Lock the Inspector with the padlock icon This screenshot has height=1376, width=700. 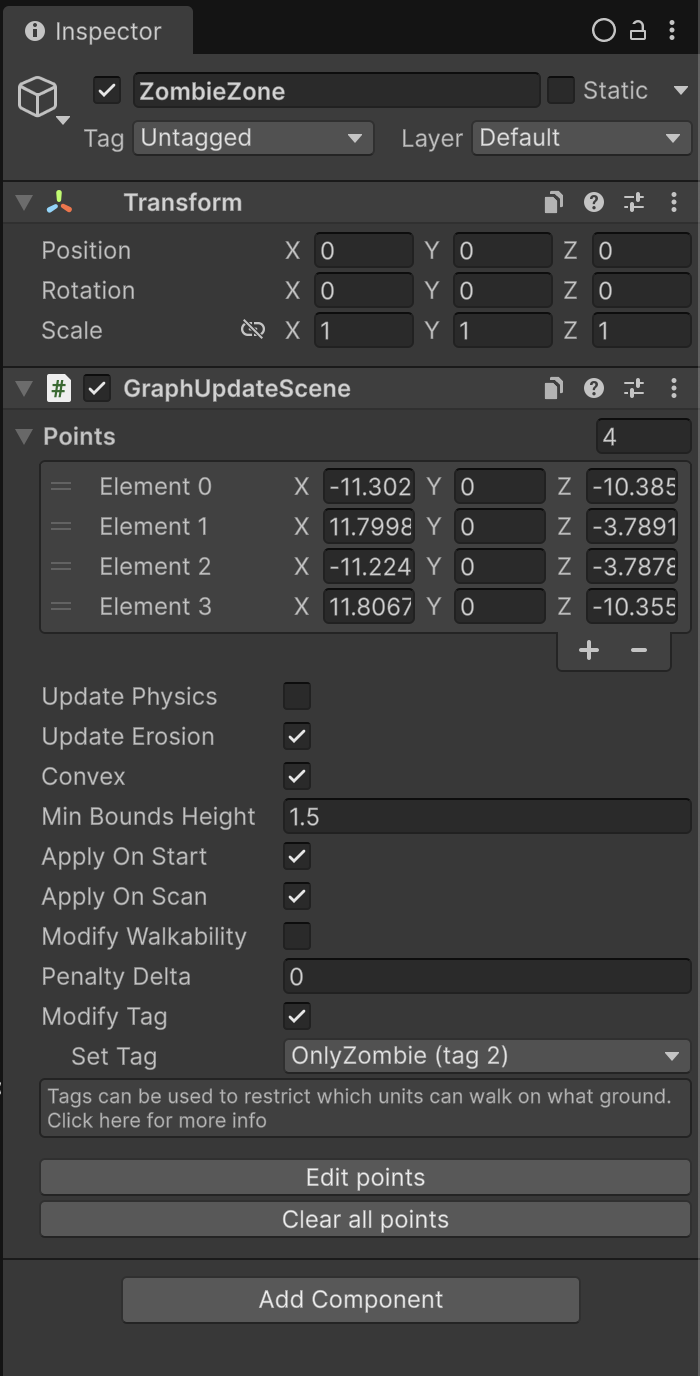click(x=637, y=31)
